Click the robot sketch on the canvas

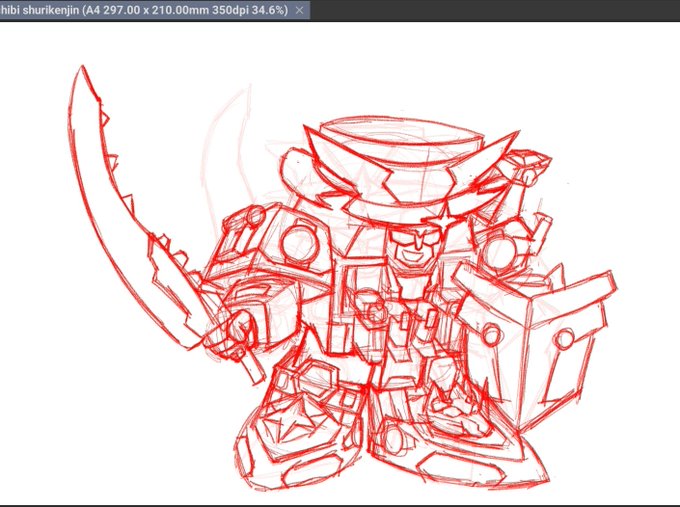point(343,280)
